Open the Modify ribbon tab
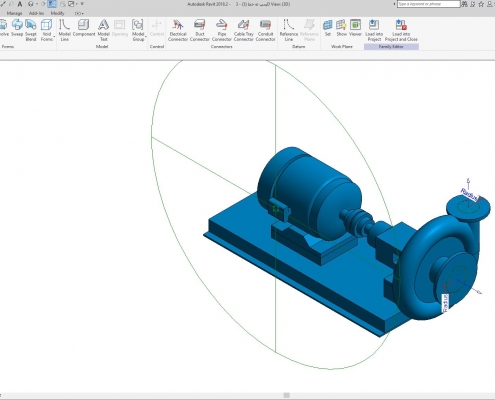Viewport: 495px width, 400px height. (x=57, y=13)
